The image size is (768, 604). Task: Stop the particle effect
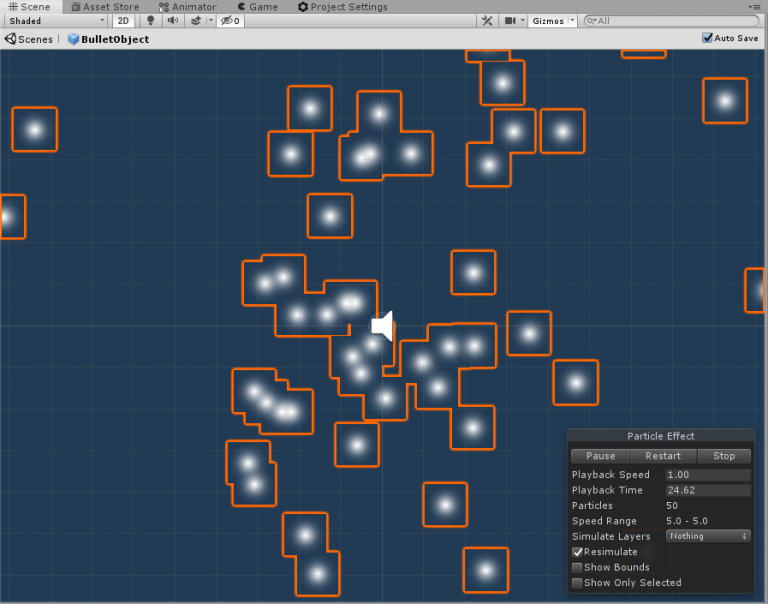724,456
